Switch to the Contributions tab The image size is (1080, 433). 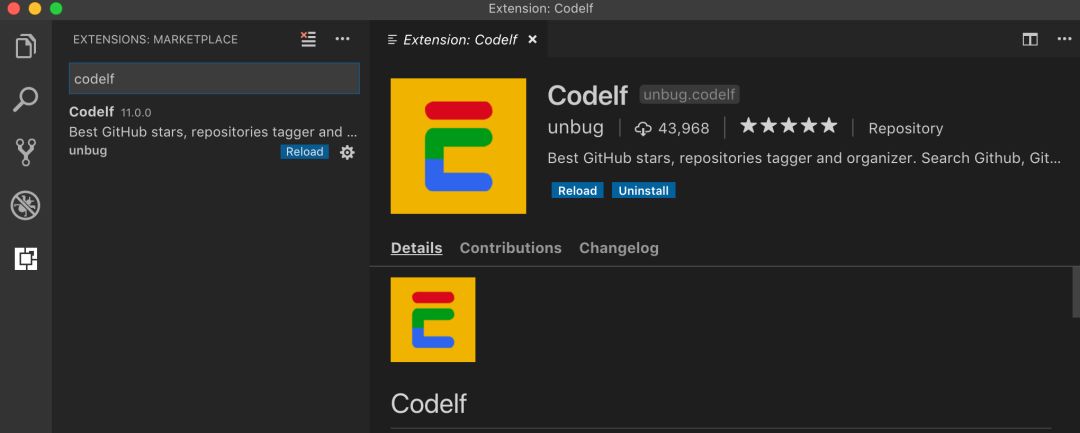510,248
